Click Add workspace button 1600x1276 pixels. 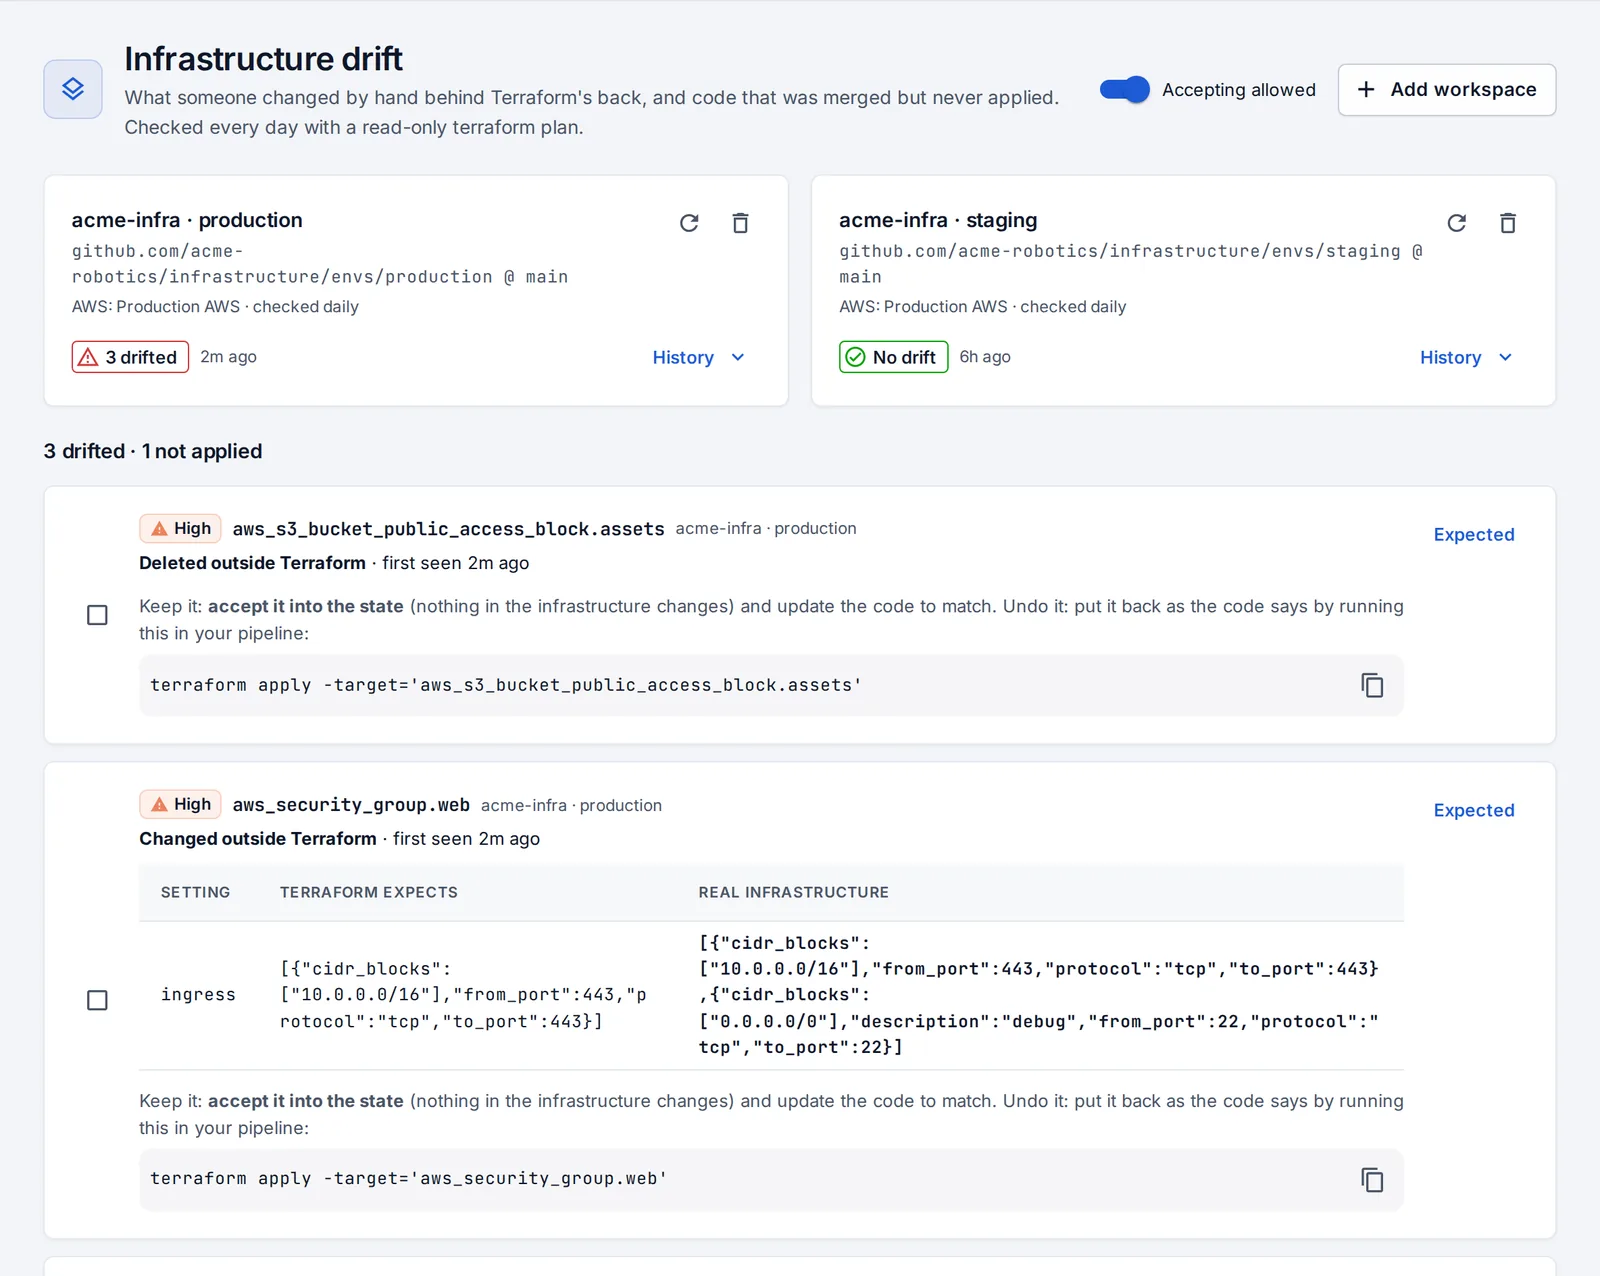(x=1446, y=90)
